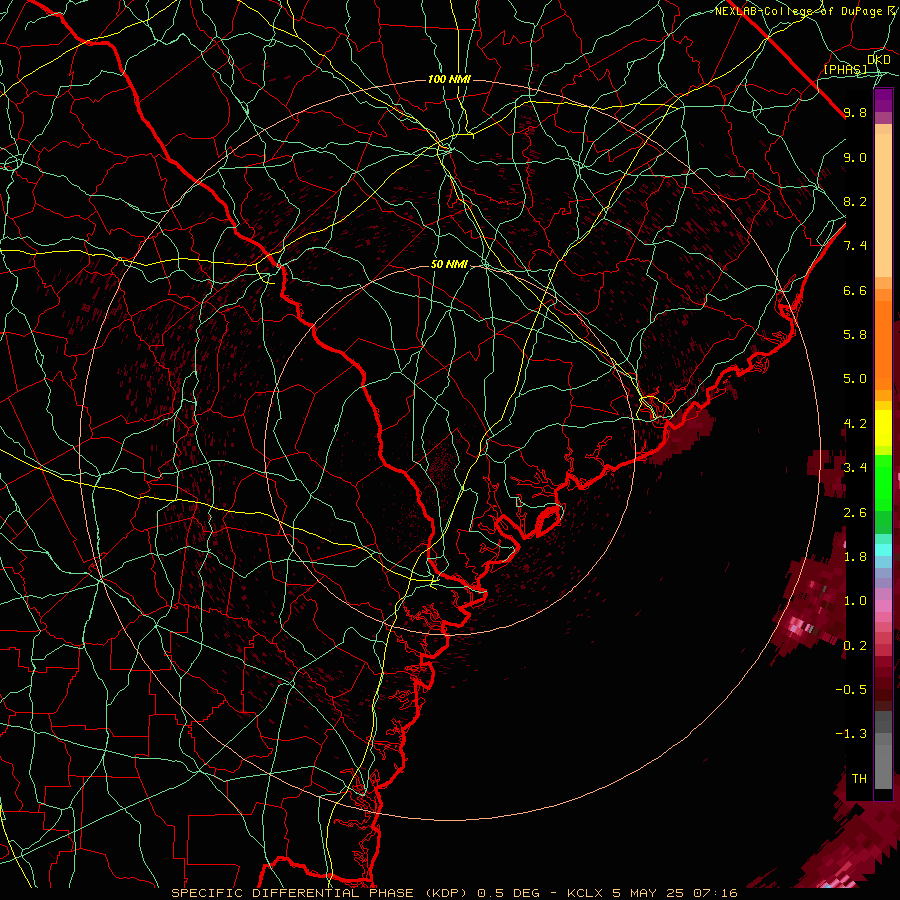This screenshot has height=900, width=900.
Task: Click the cyan segment of the color bar
Action: coord(883,550)
